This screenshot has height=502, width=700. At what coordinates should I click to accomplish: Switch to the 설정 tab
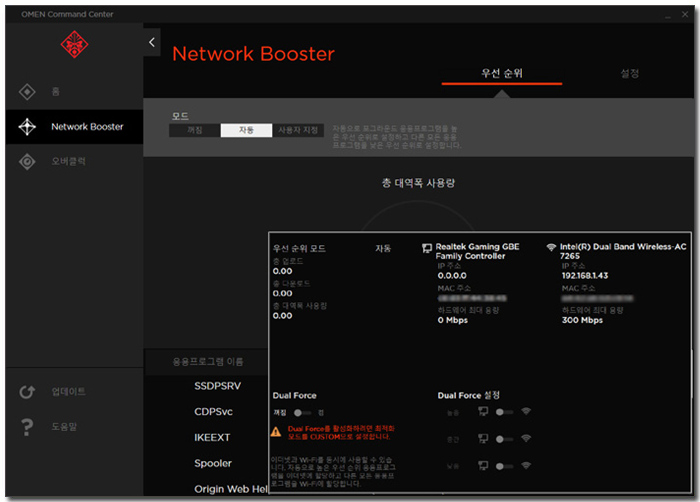tap(629, 73)
